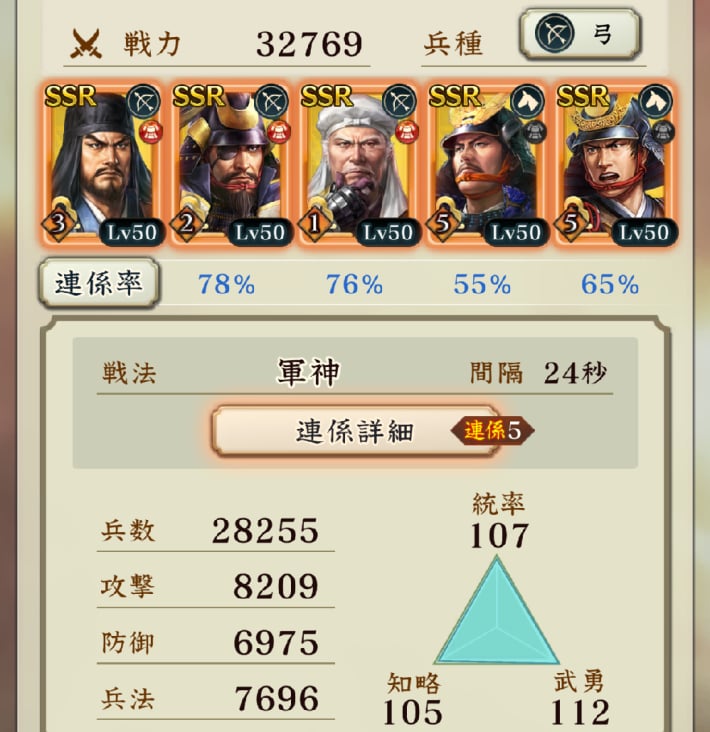This screenshot has height=732, width=710.
Task: Tap the grey armor badge on fifth card
Action: point(663,132)
